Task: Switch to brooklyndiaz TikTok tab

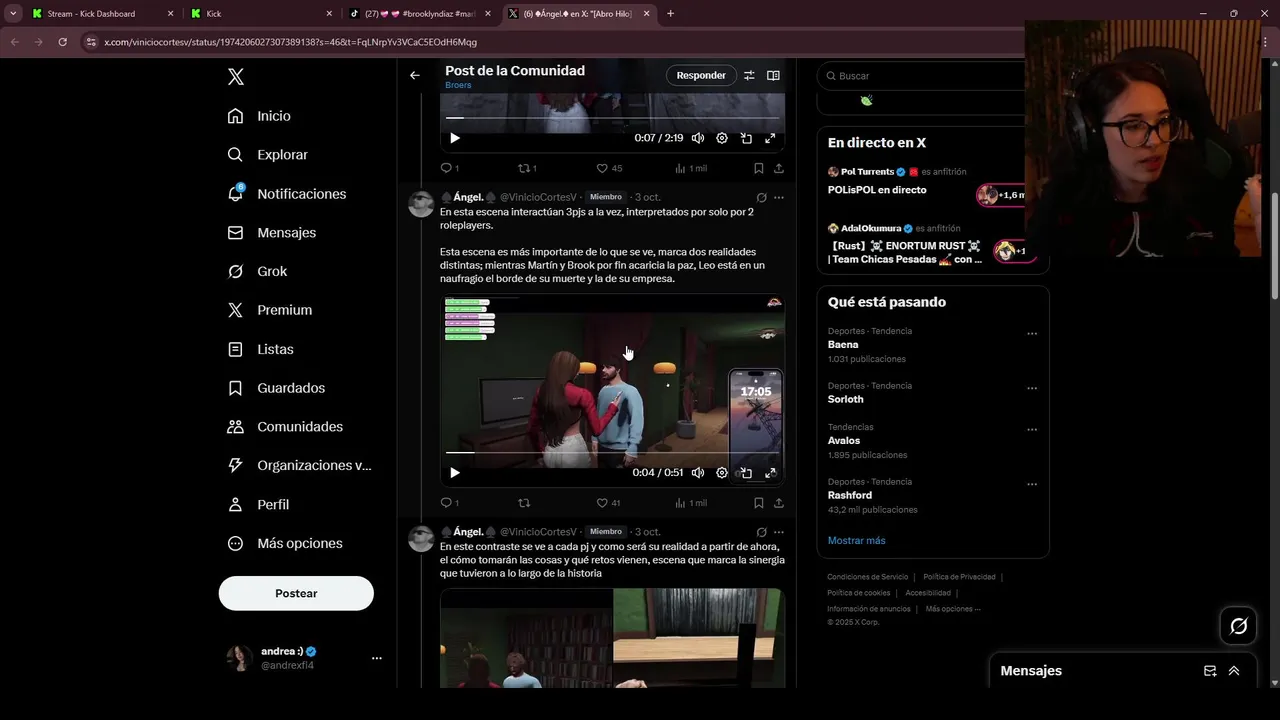Action: (x=421, y=14)
